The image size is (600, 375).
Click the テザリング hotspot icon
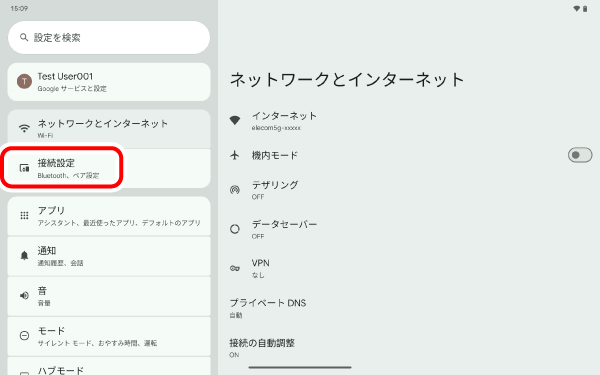(x=235, y=189)
